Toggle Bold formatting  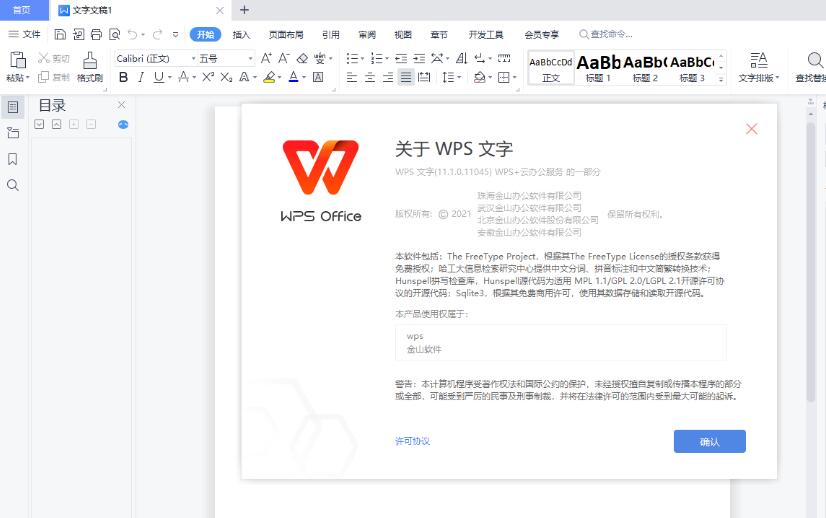coord(123,77)
